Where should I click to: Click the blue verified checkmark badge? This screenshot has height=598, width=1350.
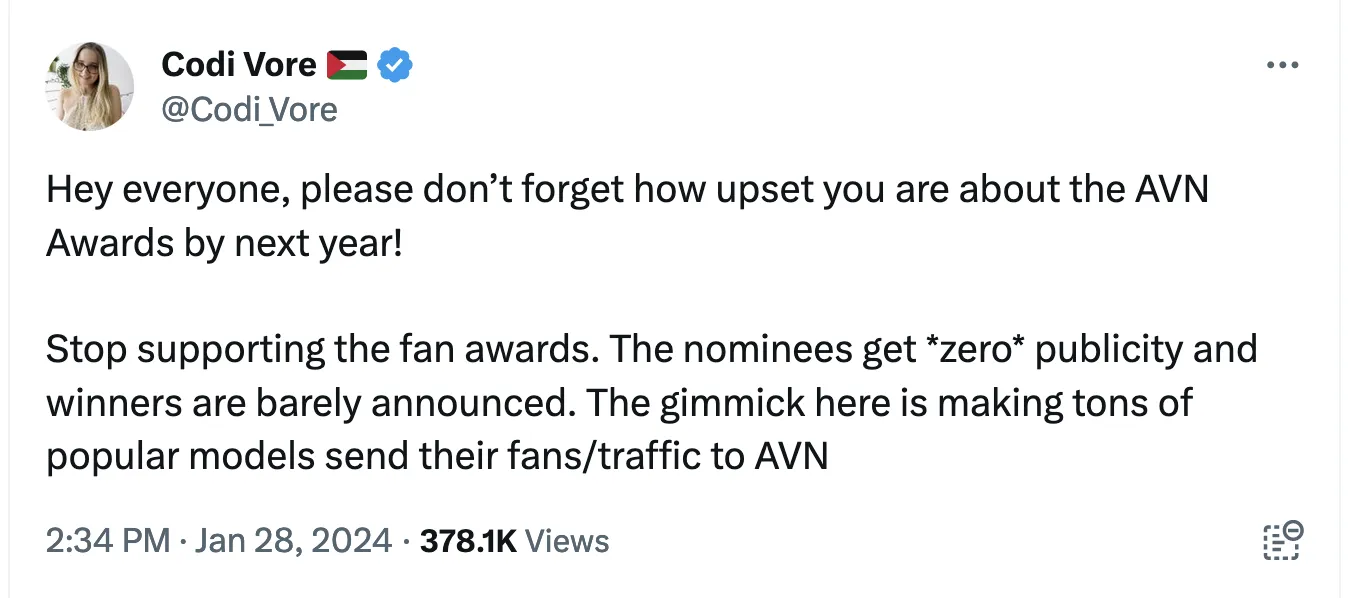click(396, 66)
